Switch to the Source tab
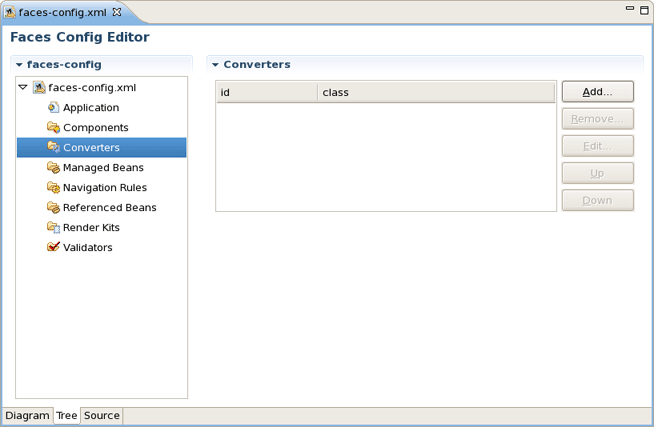Screen dimensions: 654x427 point(101,416)
